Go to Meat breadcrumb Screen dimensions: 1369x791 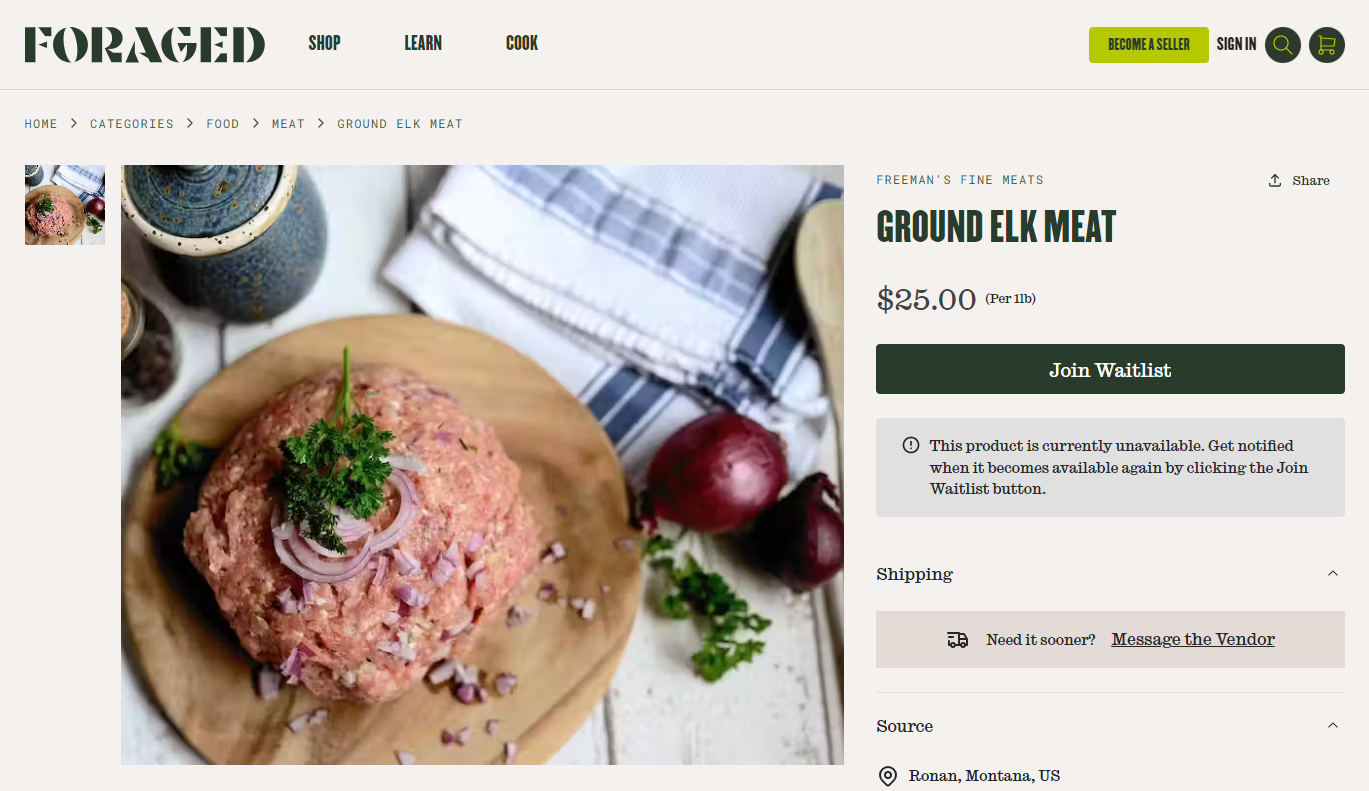pyautogui.click(x=288, y=124)
